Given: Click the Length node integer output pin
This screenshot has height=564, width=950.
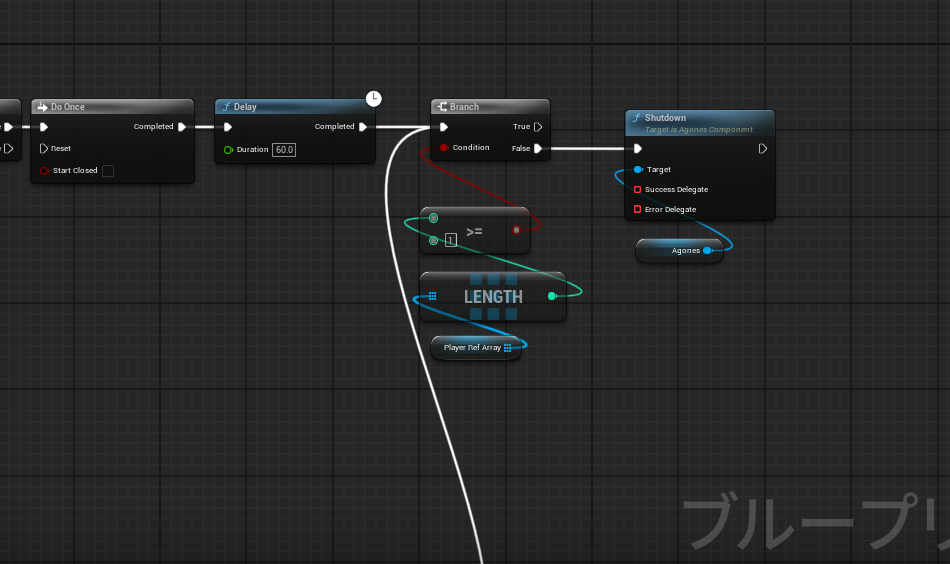Looking at the screenshot, I should pos(552,296).
